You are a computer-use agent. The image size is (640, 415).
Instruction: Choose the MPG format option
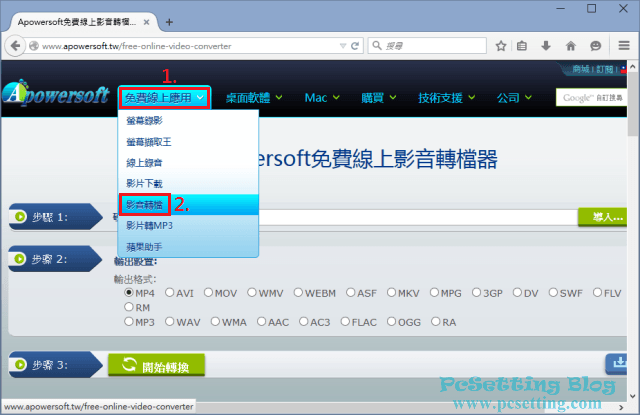click(434, 293)
